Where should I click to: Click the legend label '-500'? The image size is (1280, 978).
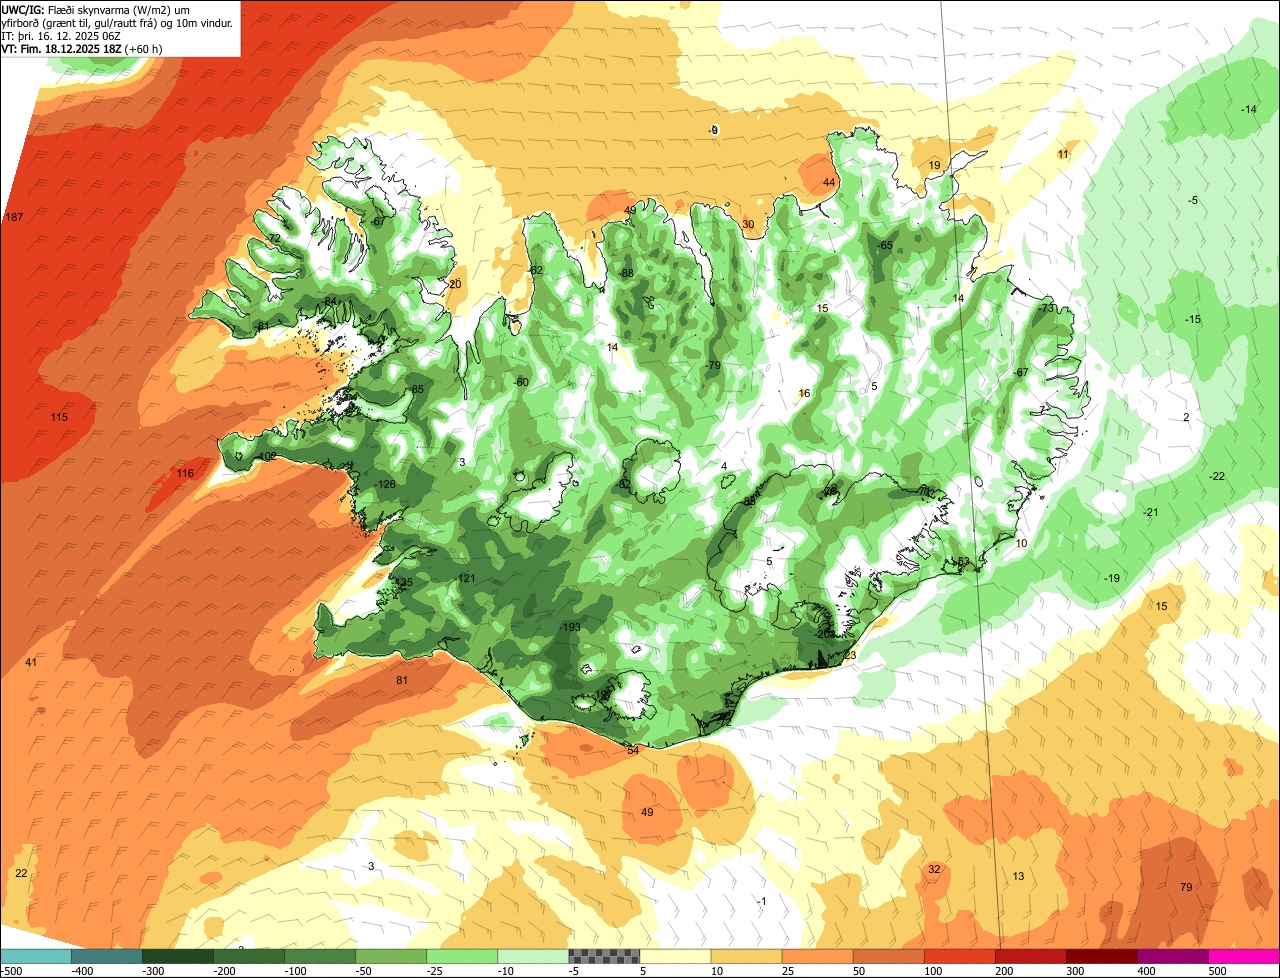(x=12, y=971)
